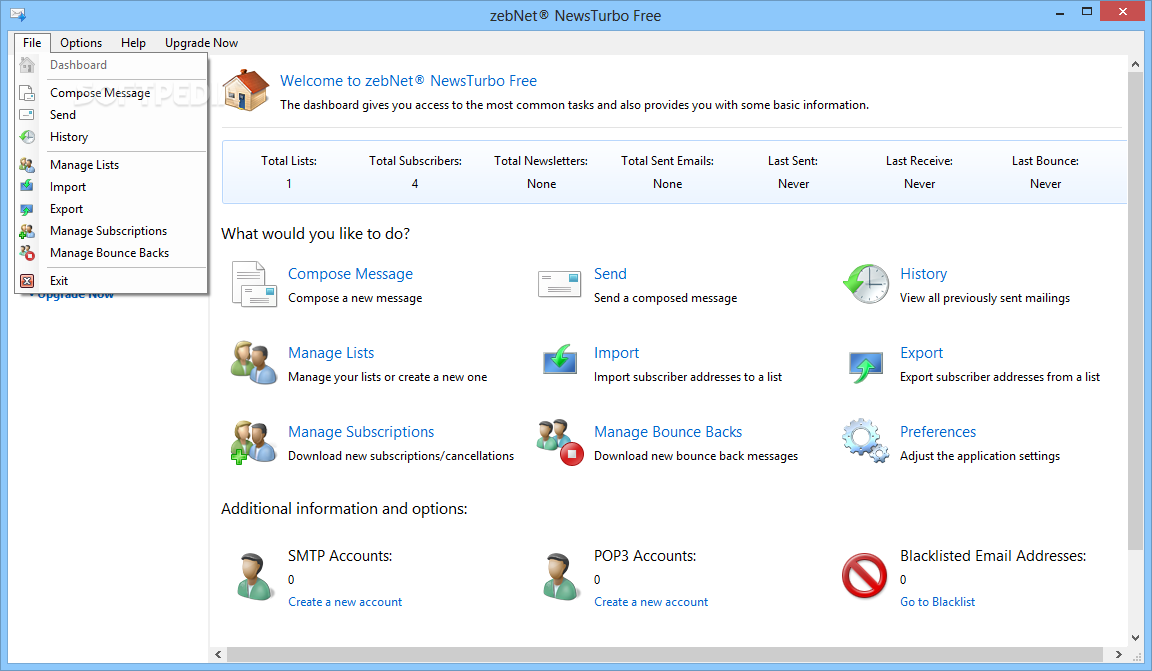Screen dimensions: 1152x671
Task: Click the Welcome to zebNet NewsTurbo Free heading
Action: (408, 81)
